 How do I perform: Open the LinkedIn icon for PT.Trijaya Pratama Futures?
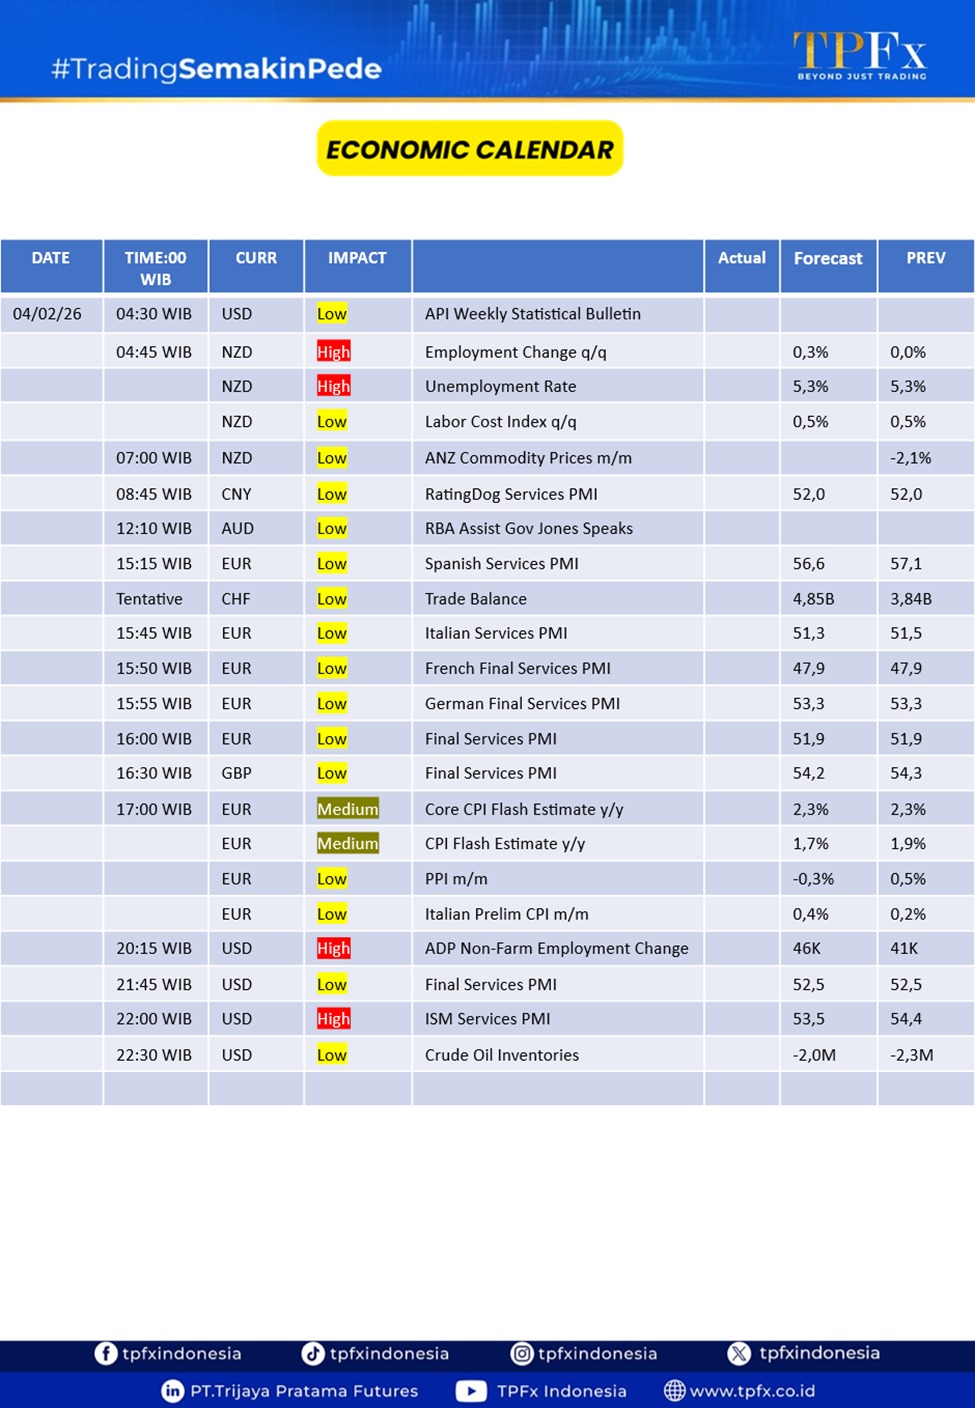(172, 1391)
